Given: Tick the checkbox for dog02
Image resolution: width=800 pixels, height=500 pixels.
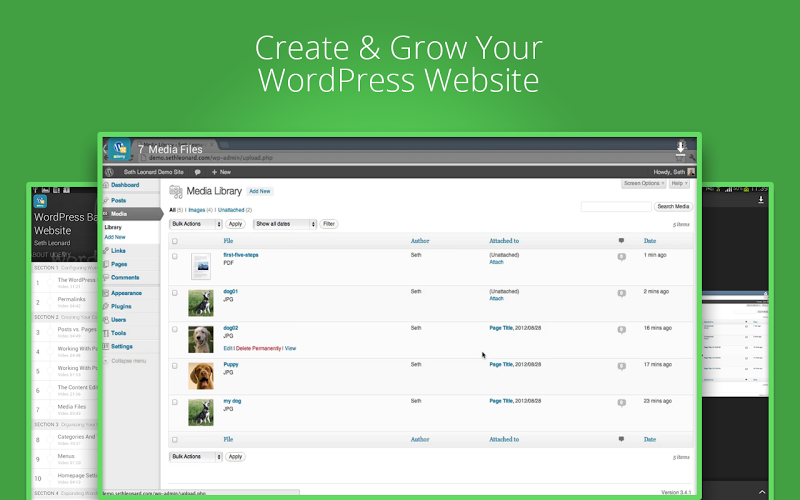Looking at the screenshot, I should pos(175,330).
